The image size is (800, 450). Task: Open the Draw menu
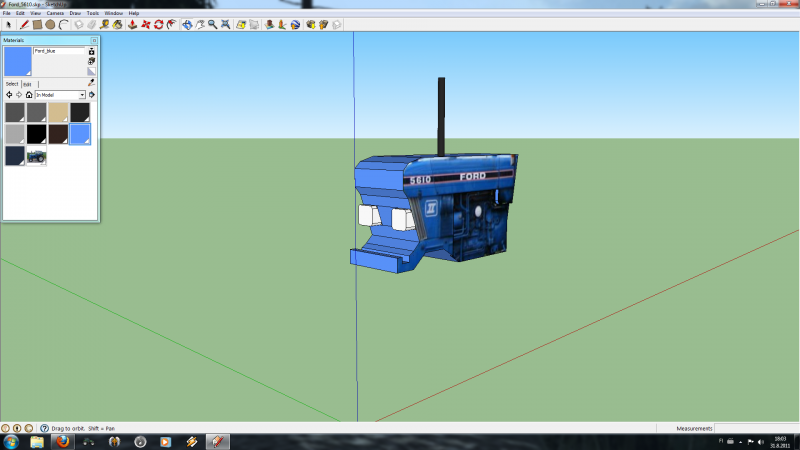tap(76, 13)
